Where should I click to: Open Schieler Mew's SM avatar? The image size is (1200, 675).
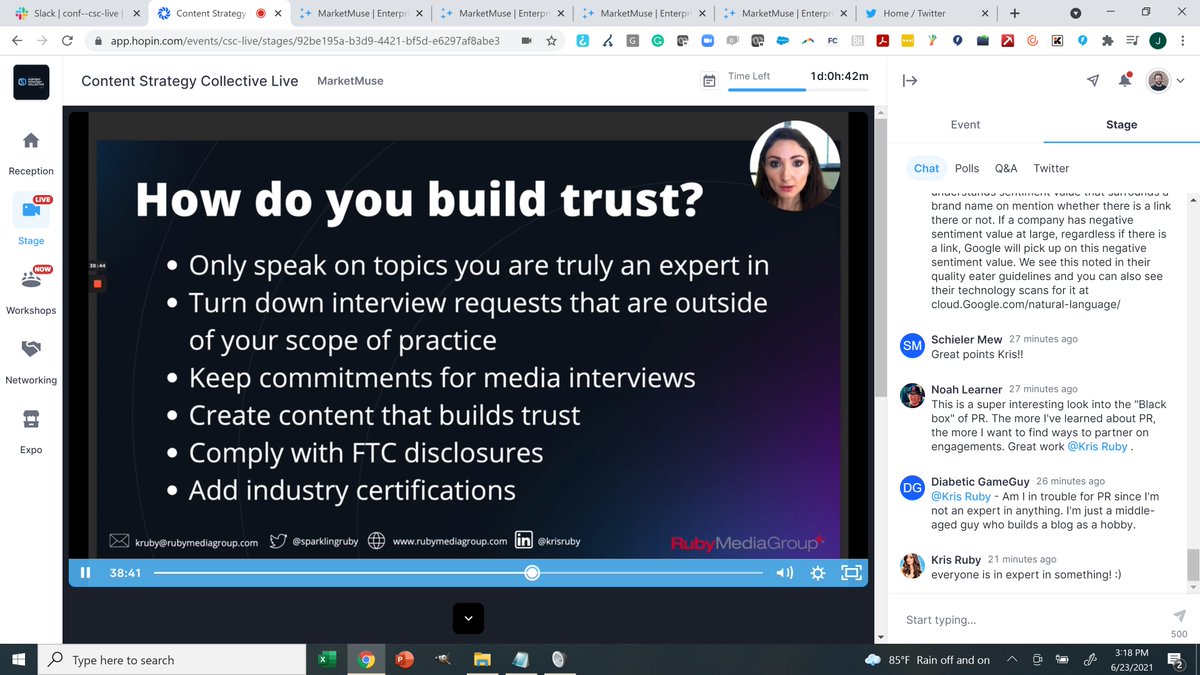click(912, 346)
